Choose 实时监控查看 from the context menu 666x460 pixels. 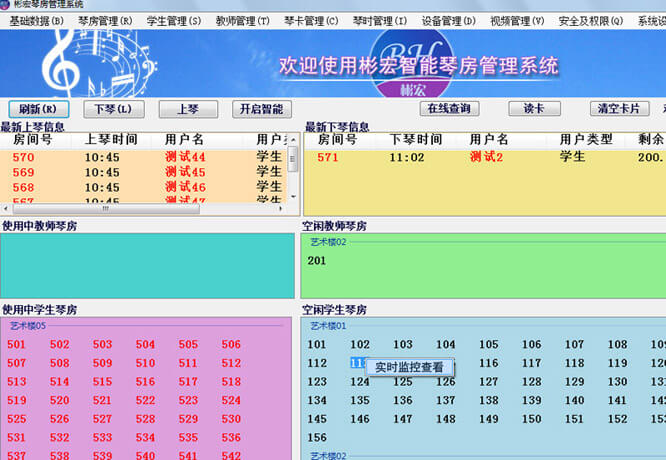point(410,368)
